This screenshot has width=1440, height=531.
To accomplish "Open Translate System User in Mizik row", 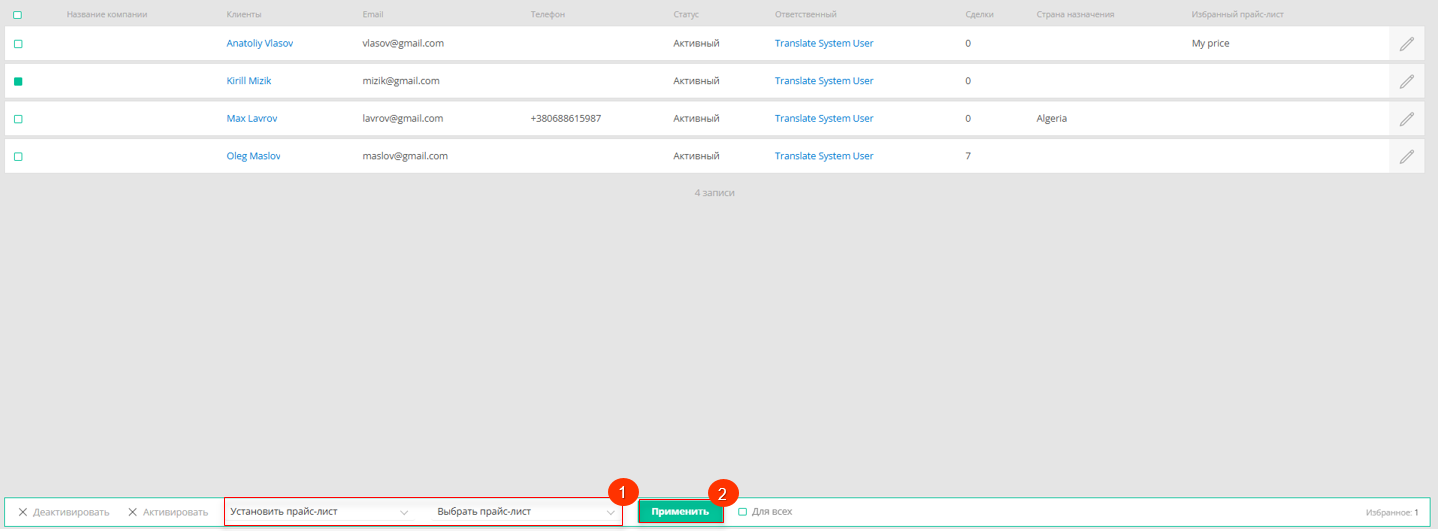I will [x=824, y=81].
